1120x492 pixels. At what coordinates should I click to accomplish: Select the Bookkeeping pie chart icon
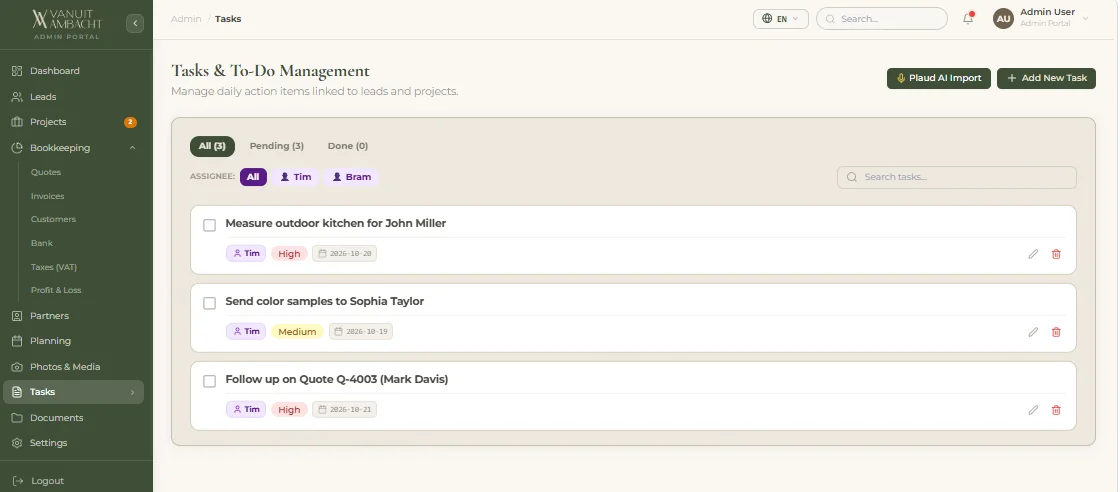(x=17, y=148)
